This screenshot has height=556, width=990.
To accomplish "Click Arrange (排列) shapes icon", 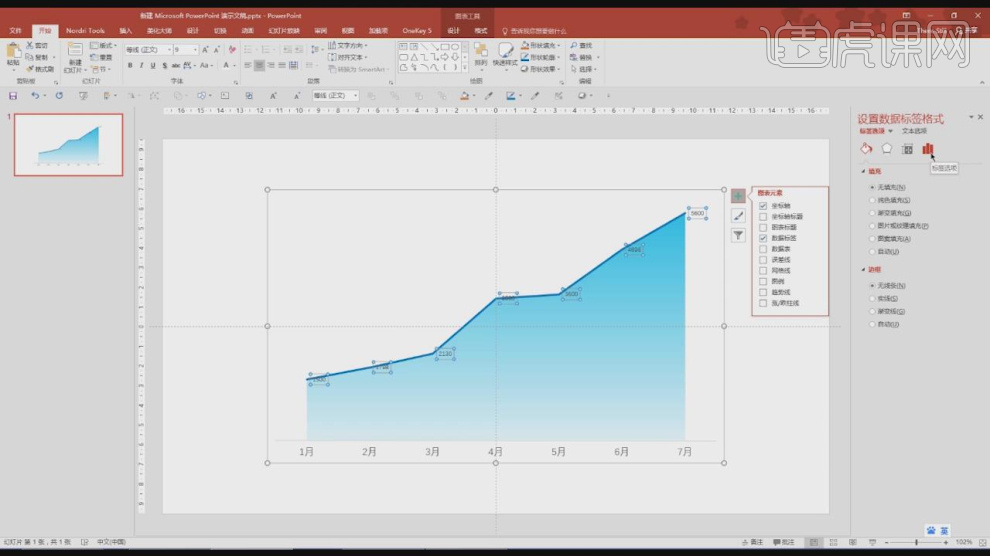I will [x=481, y=54].
